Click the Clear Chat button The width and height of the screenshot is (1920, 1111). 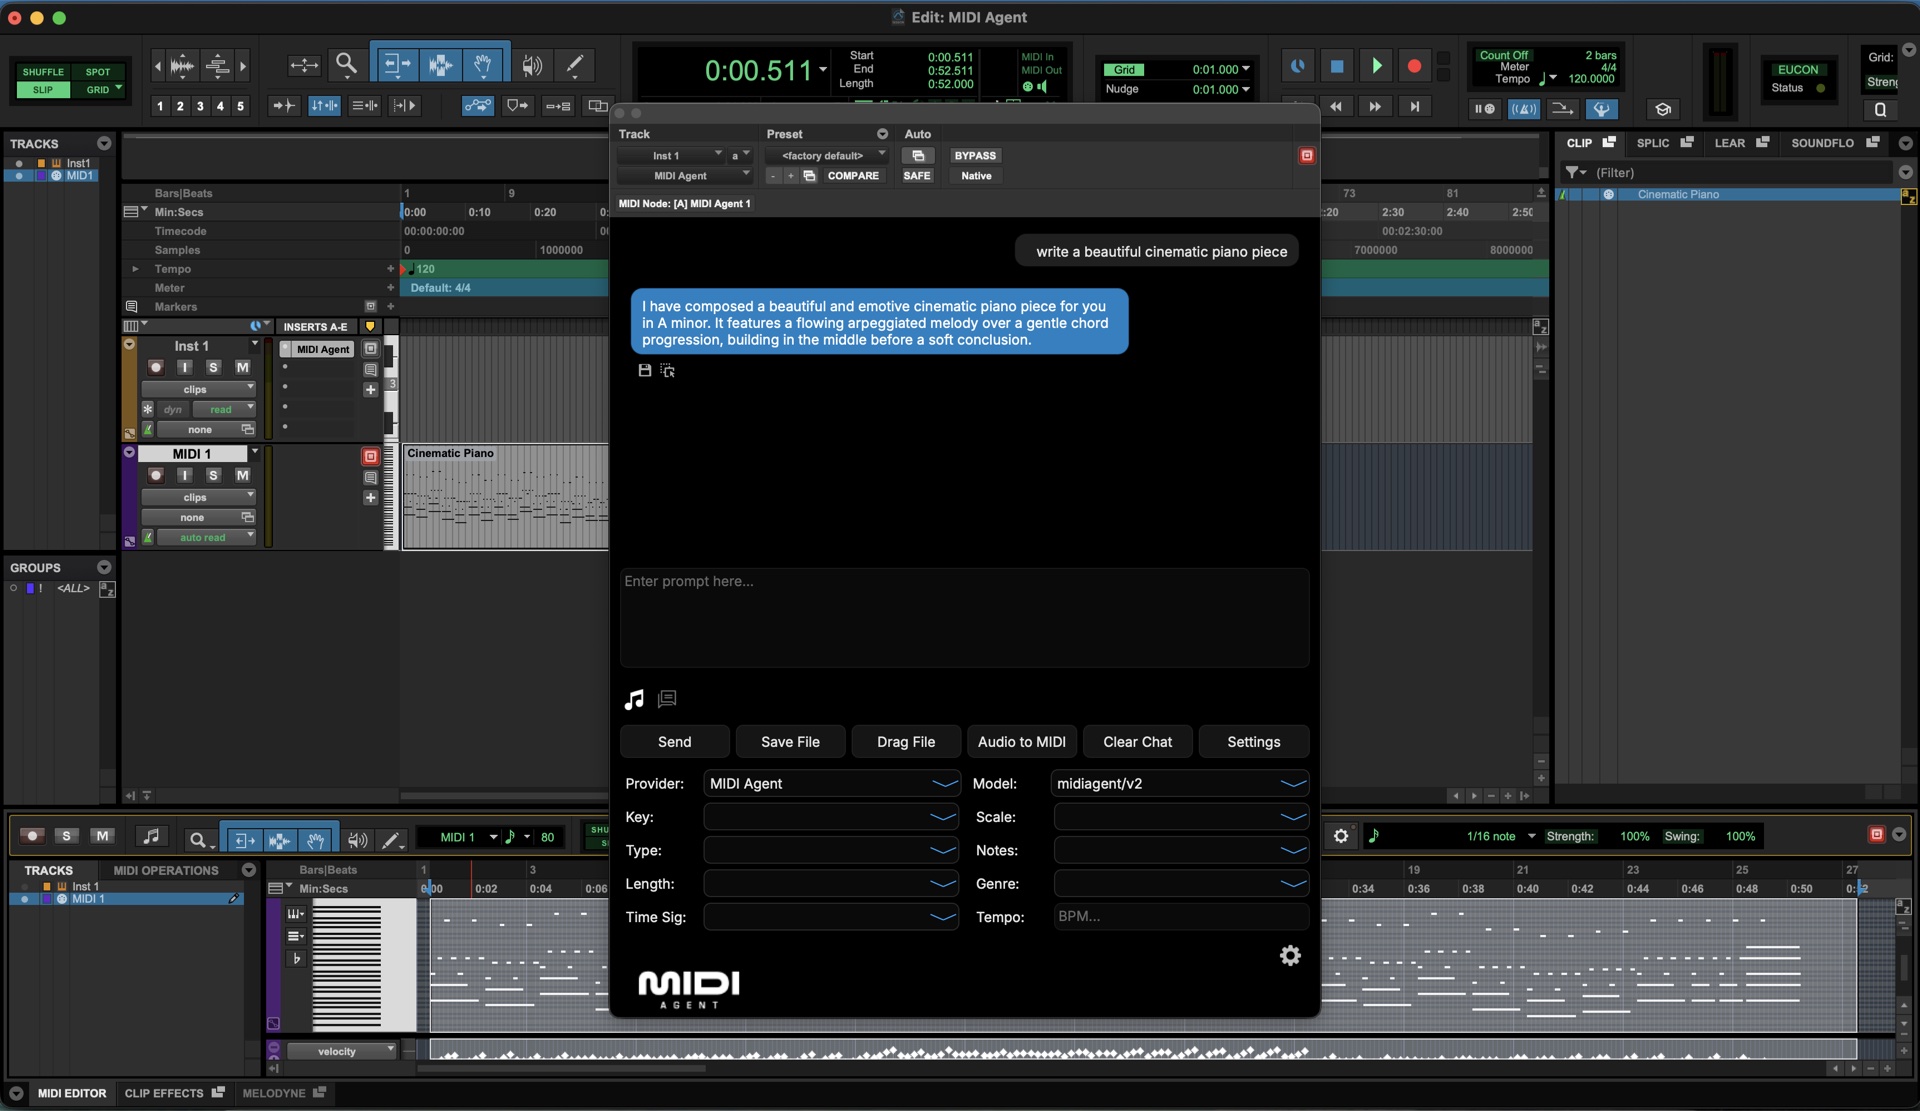[x=1137, y=741]
